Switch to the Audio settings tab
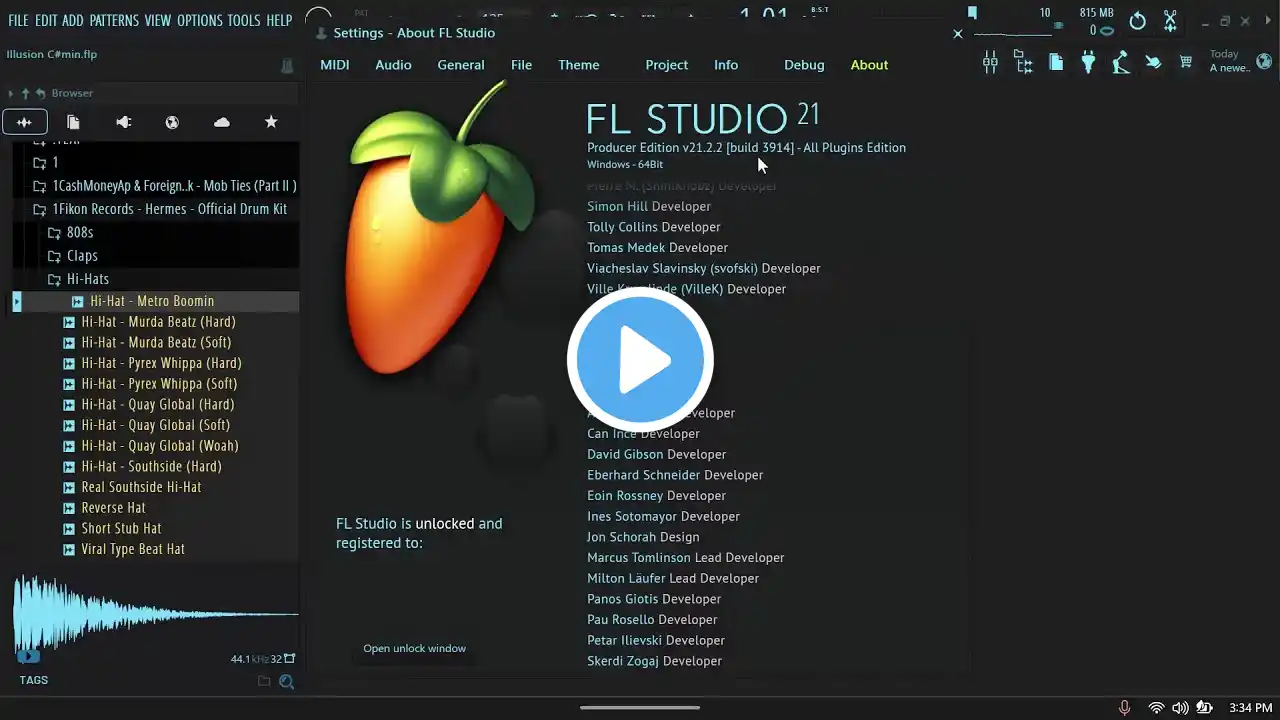Viewport: 1280px width, 720px height. point(393,65)
